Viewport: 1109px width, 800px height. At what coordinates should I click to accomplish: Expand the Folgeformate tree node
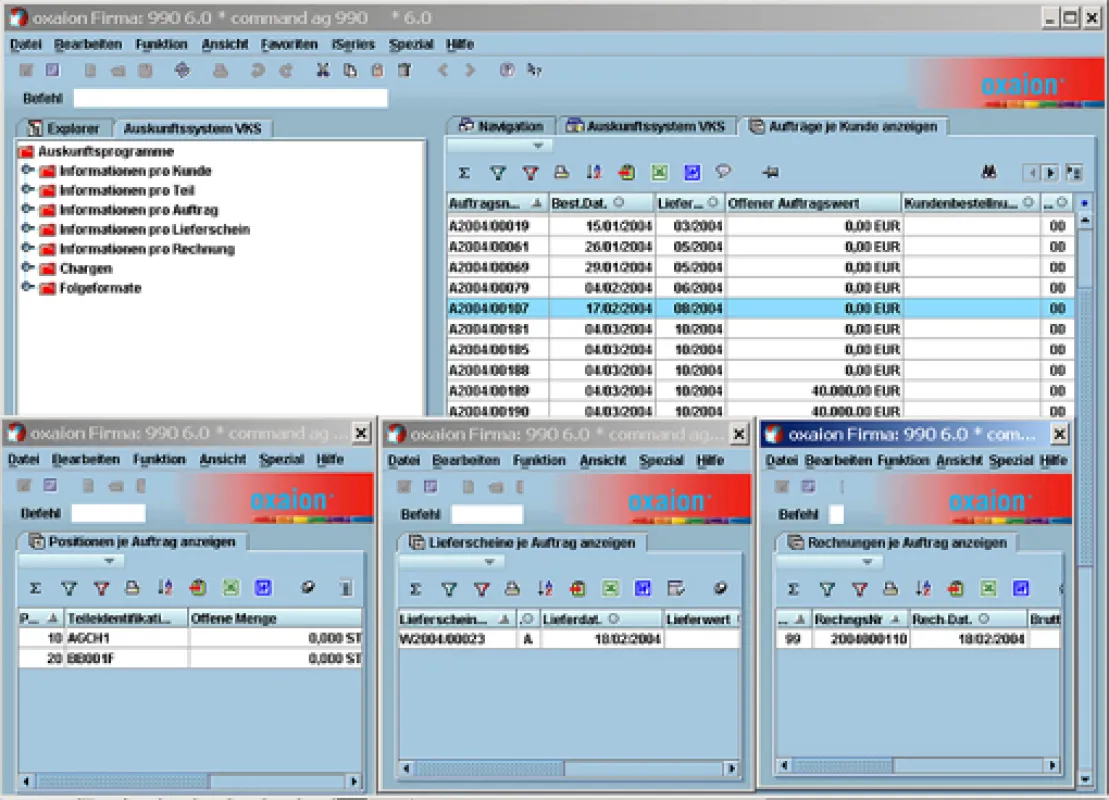(28, 287)
